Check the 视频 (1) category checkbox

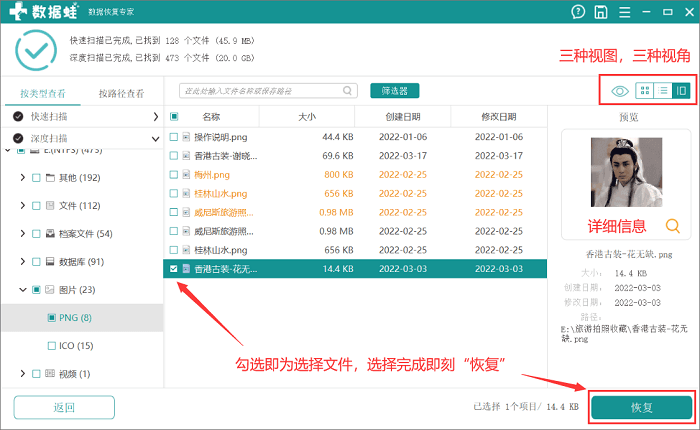(36, 374)
